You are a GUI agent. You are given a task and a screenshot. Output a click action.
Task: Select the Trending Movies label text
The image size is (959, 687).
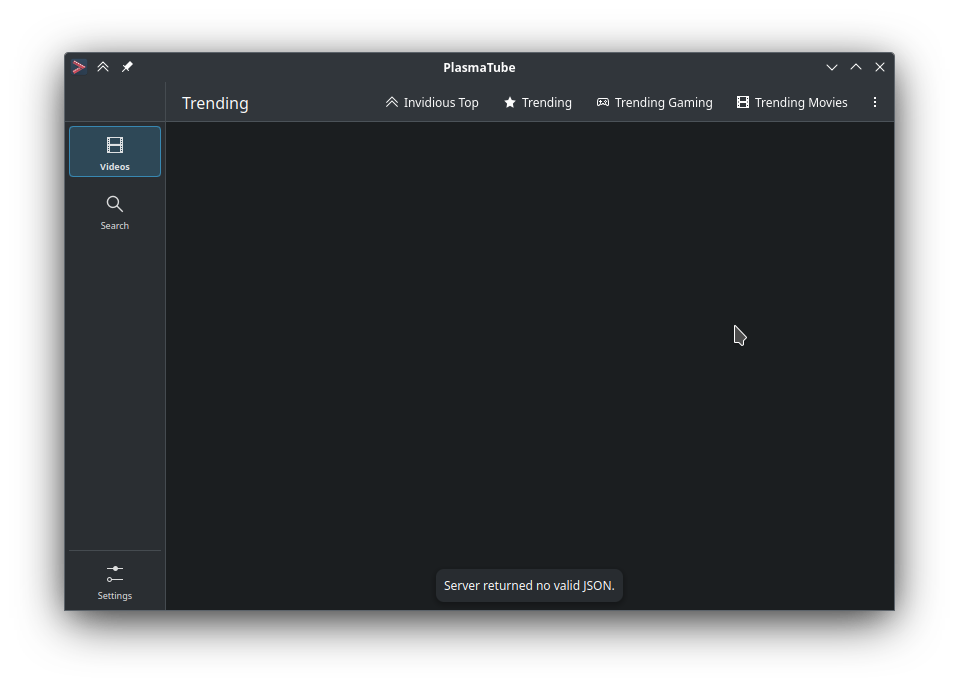[801, 103]
